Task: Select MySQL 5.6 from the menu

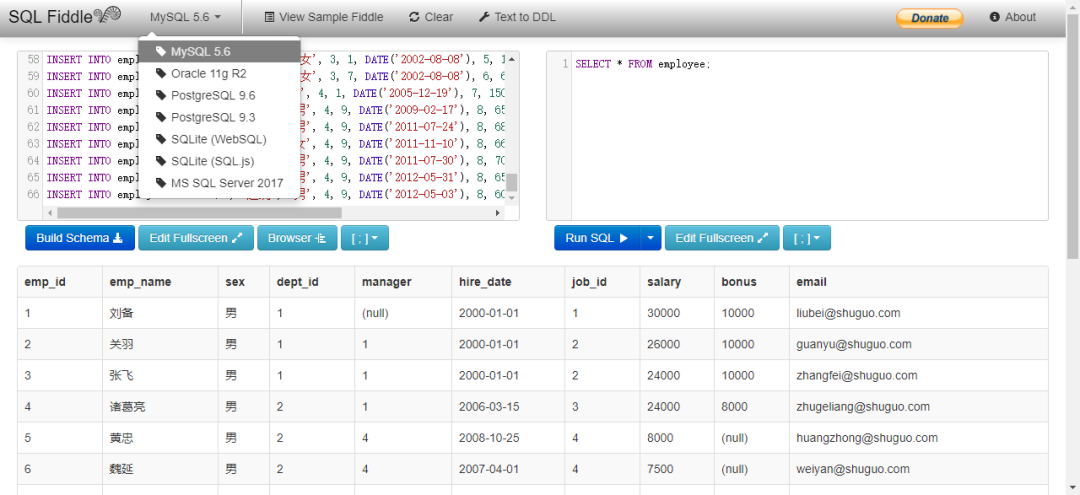Action: pos(219,52)
